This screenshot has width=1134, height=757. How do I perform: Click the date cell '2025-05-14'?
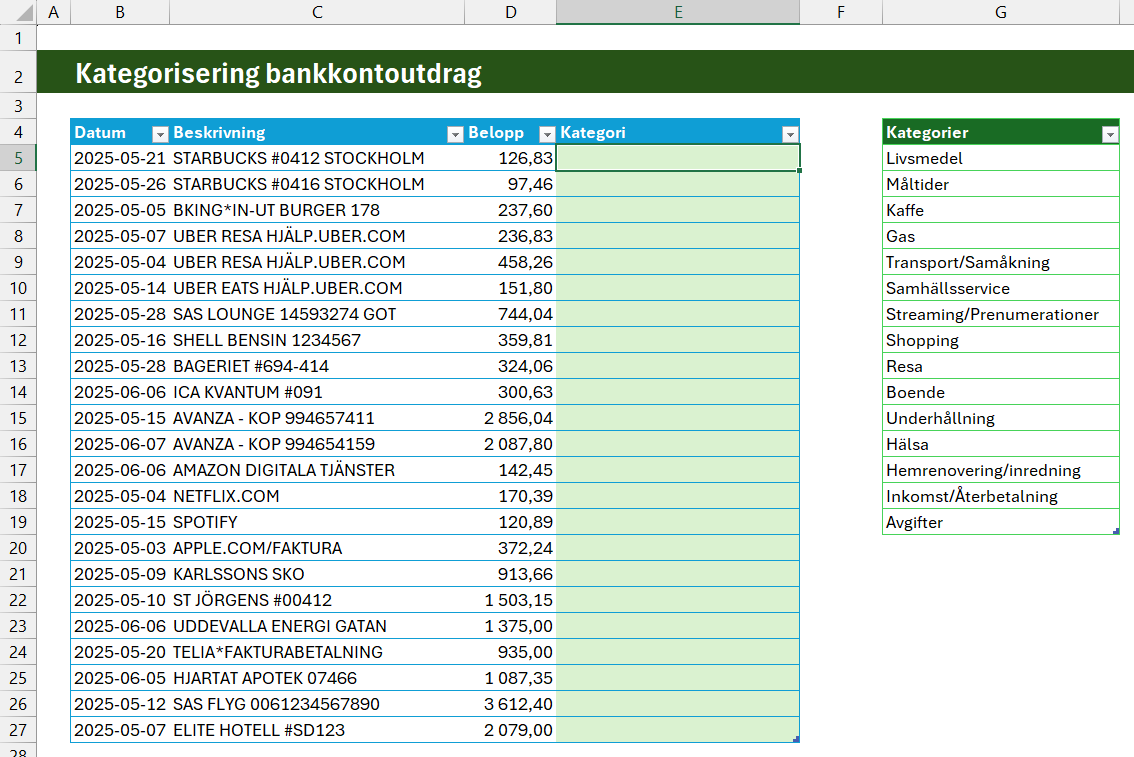[120, 288]
